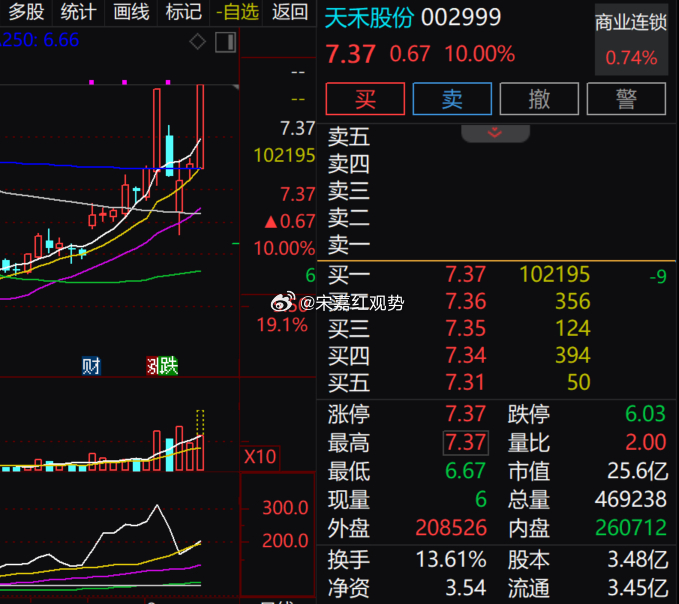Screen dimensions: 679x604
Task: Click 涨停 limit-up price 7.37
Action: coord(466,413)
